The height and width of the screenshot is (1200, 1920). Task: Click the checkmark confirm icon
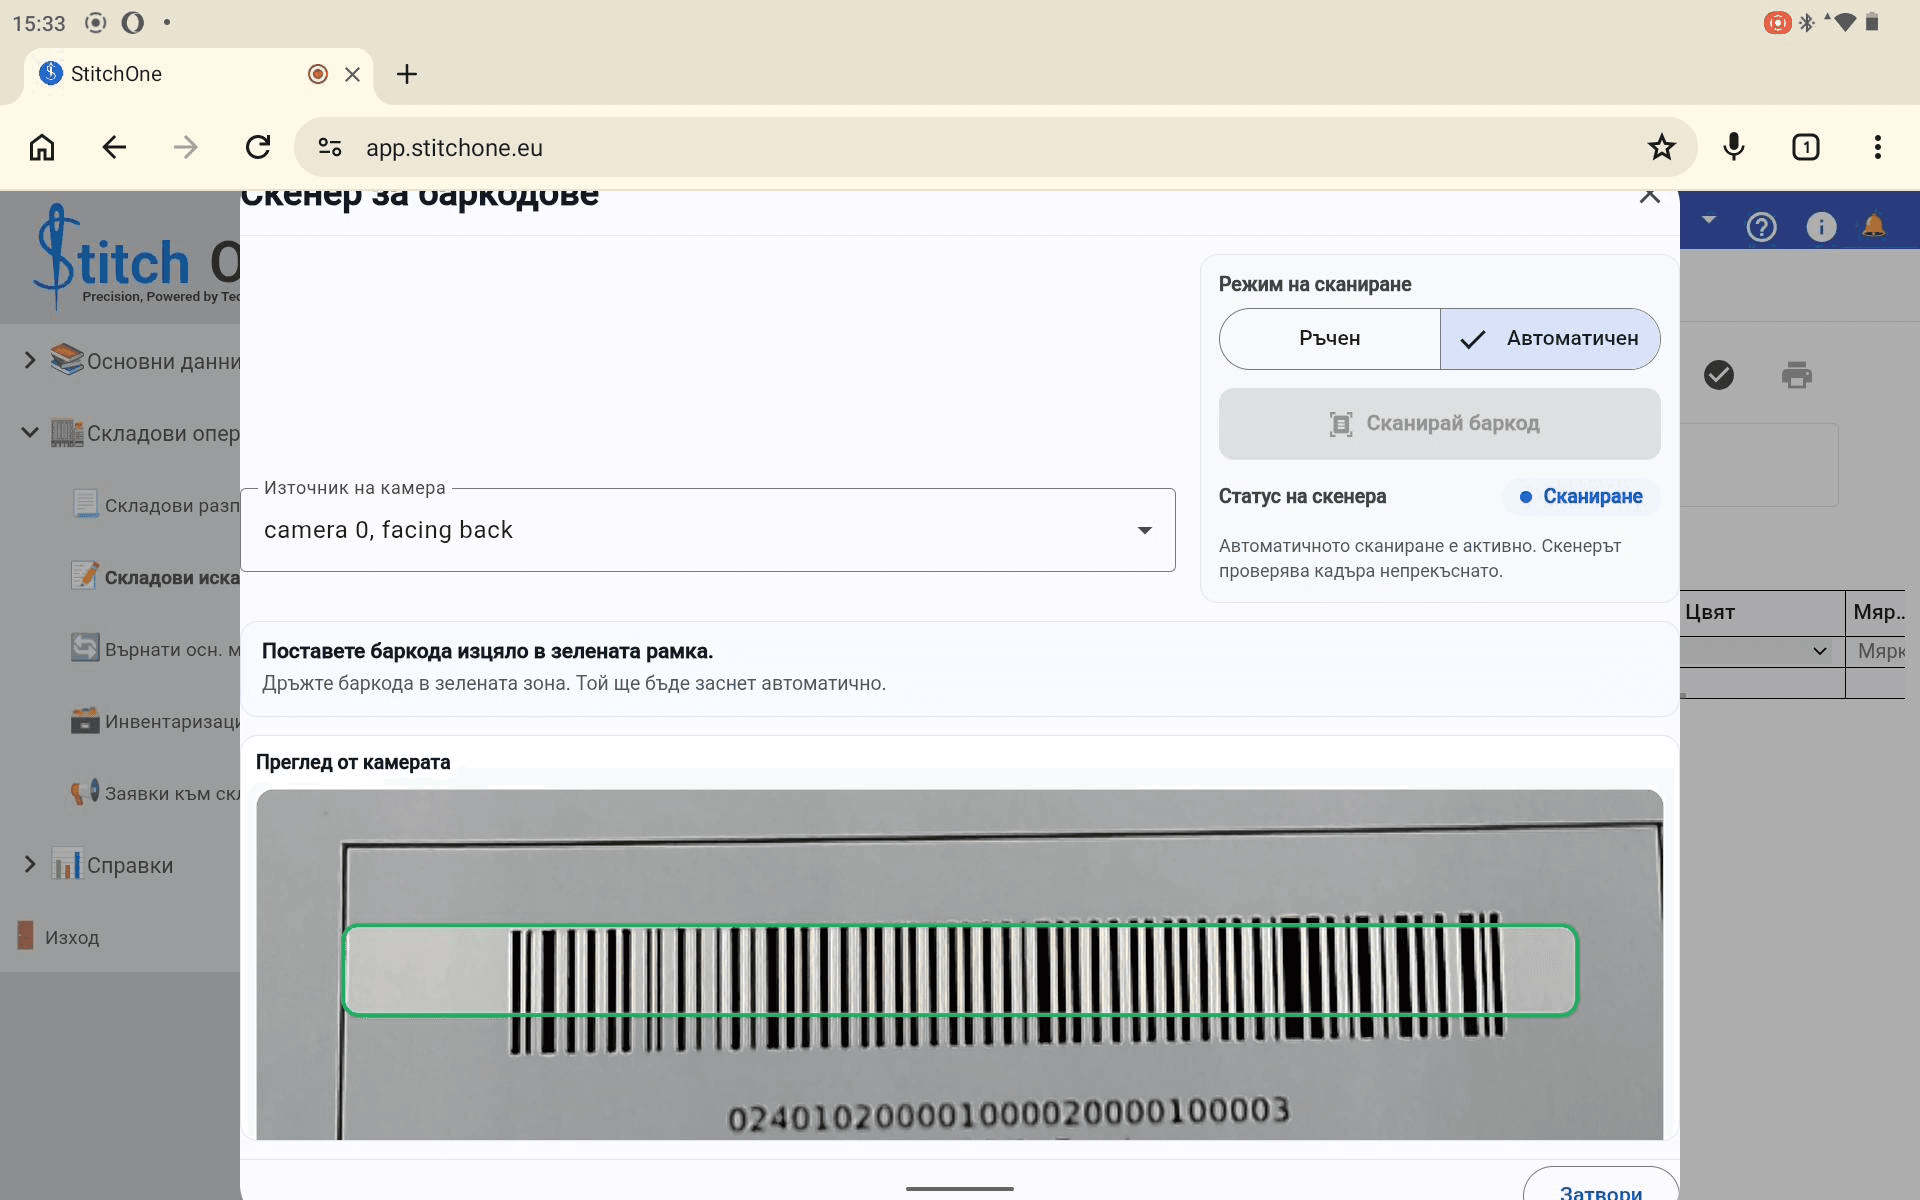(x=1719, y=375)
